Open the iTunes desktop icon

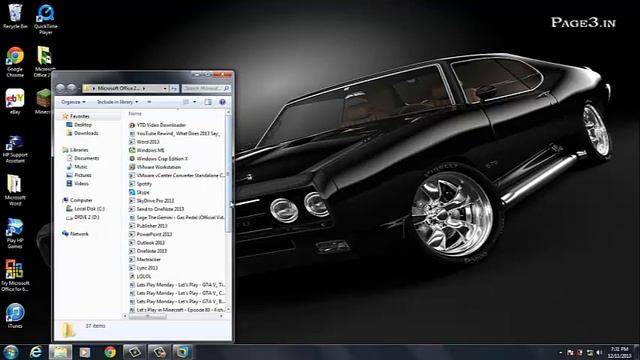(15, 316)
